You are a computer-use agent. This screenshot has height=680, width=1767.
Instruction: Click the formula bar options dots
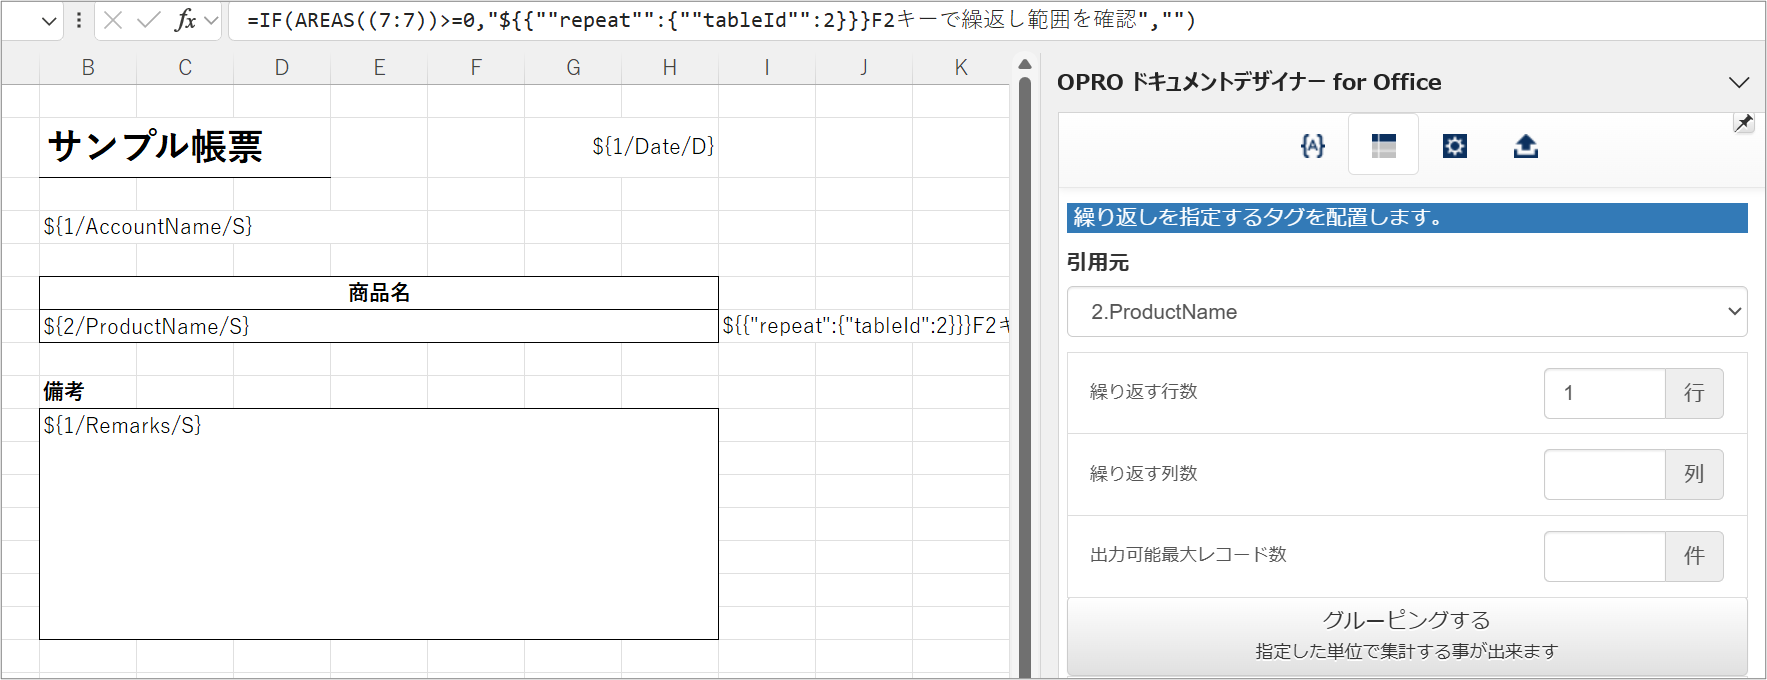[x=79, y=20]
